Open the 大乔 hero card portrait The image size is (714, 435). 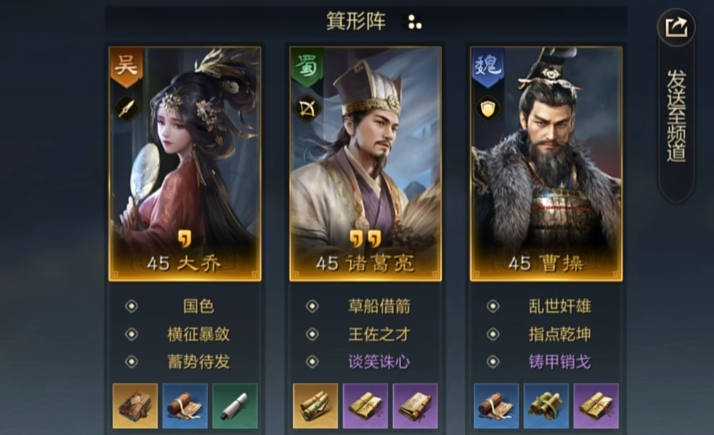pos(185,164)
